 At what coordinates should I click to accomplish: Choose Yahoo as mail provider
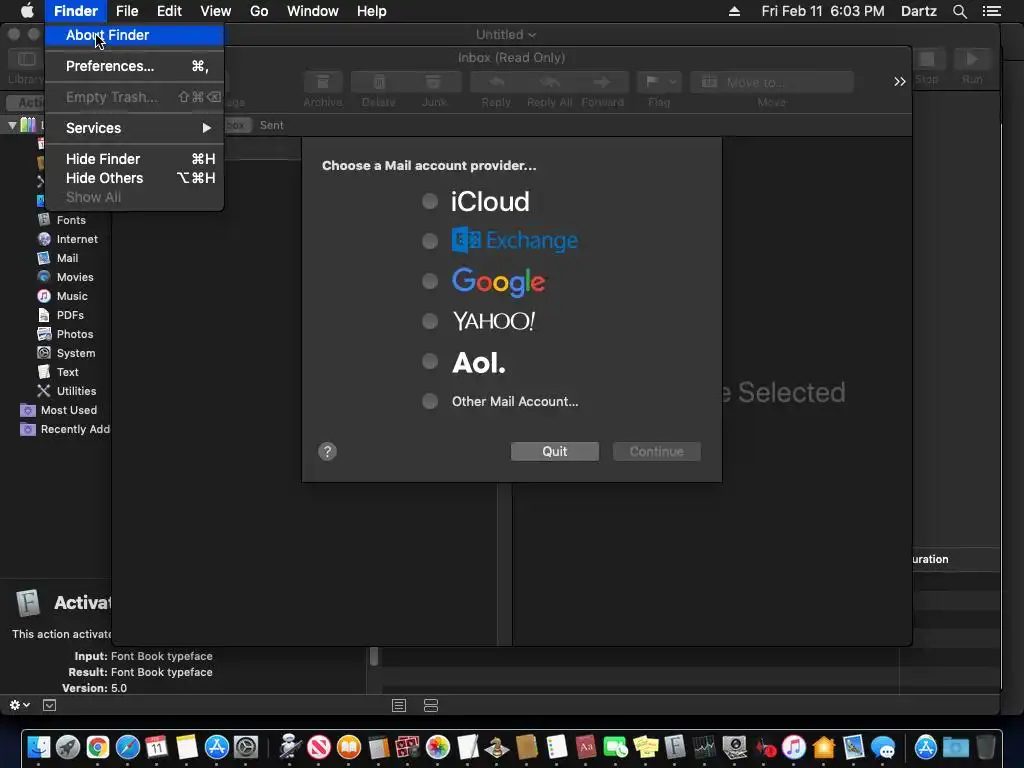pos(430,321)
